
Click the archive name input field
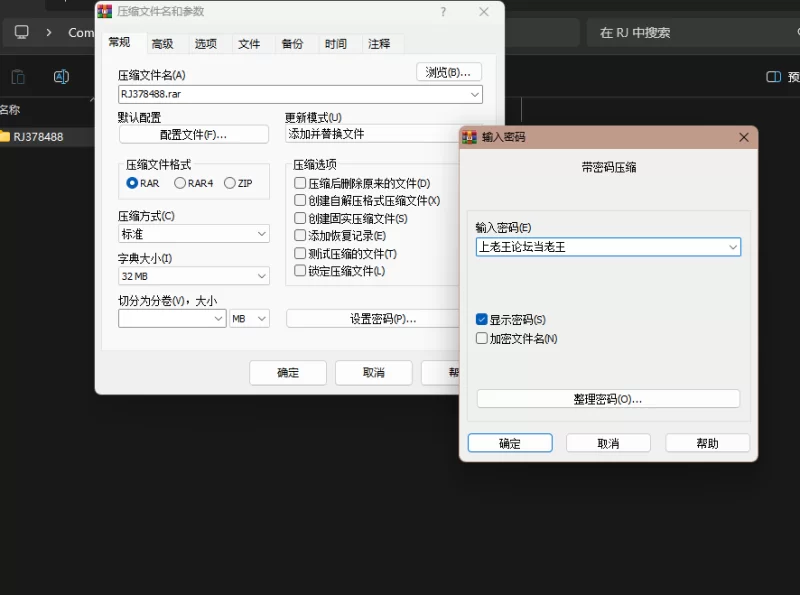click(292, 95)
